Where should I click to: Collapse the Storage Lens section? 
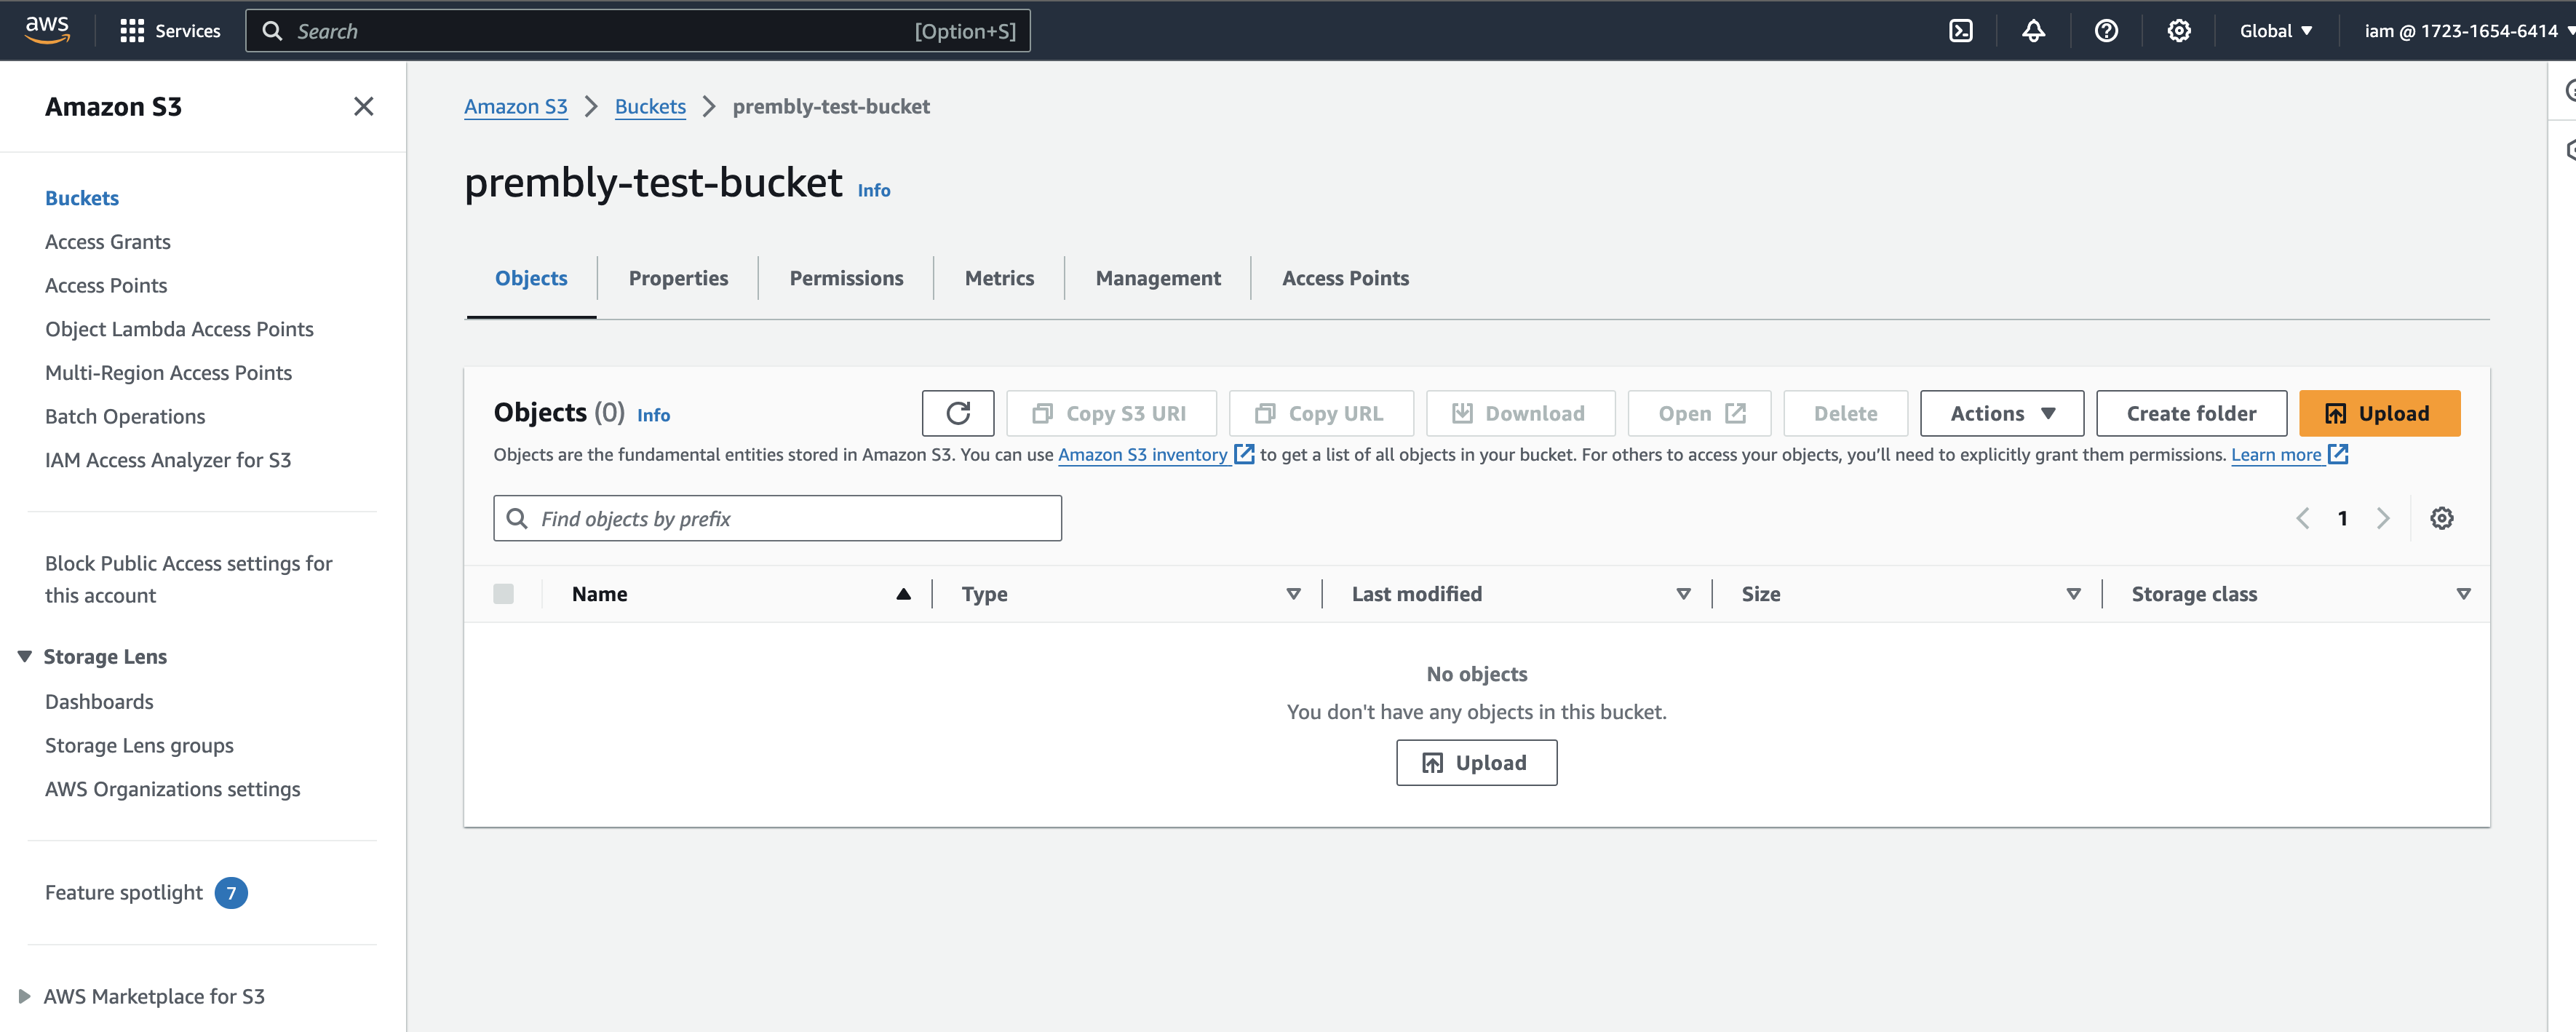point(25,656)
